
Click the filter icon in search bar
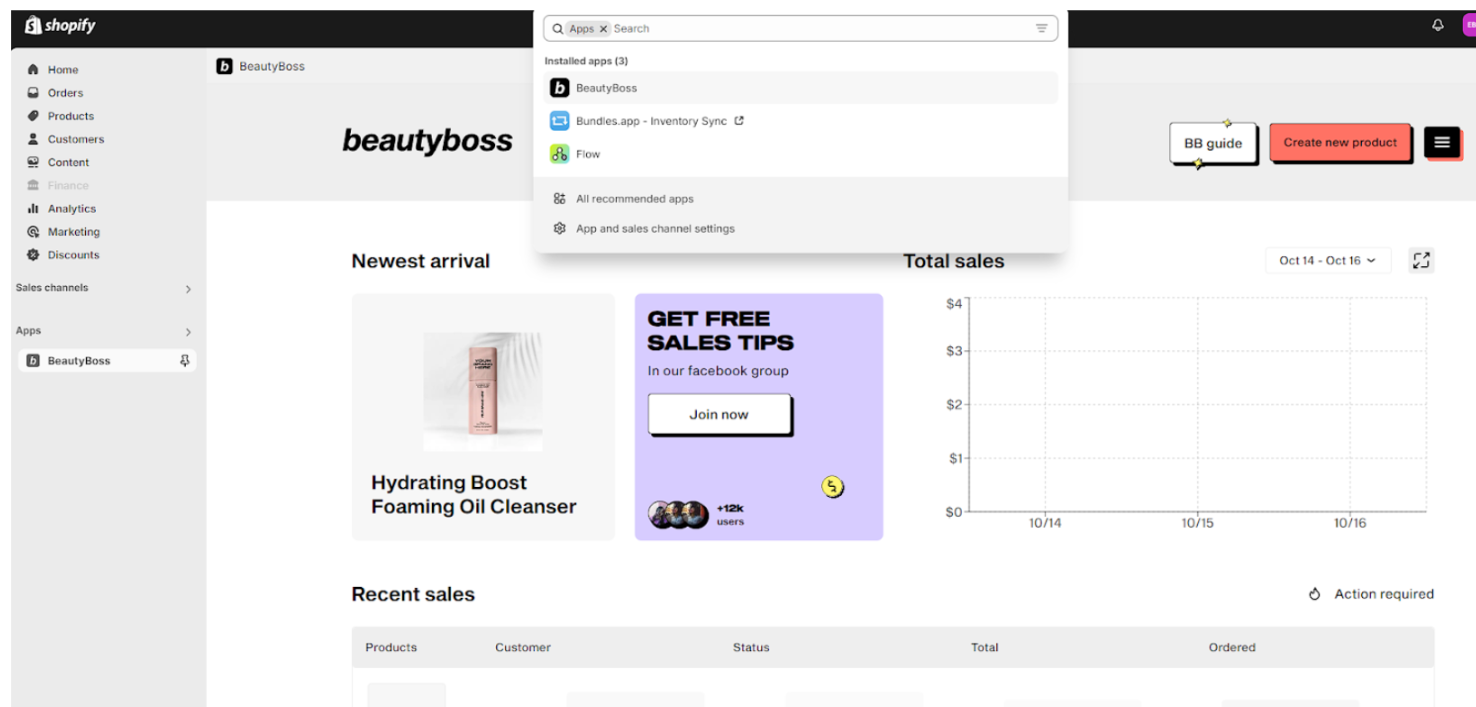coord(1041,29)
